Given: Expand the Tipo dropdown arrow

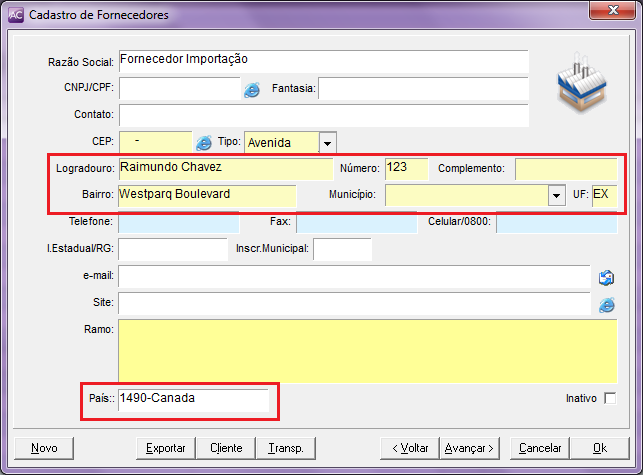Looking at the screenshot, I should (327, 143).
